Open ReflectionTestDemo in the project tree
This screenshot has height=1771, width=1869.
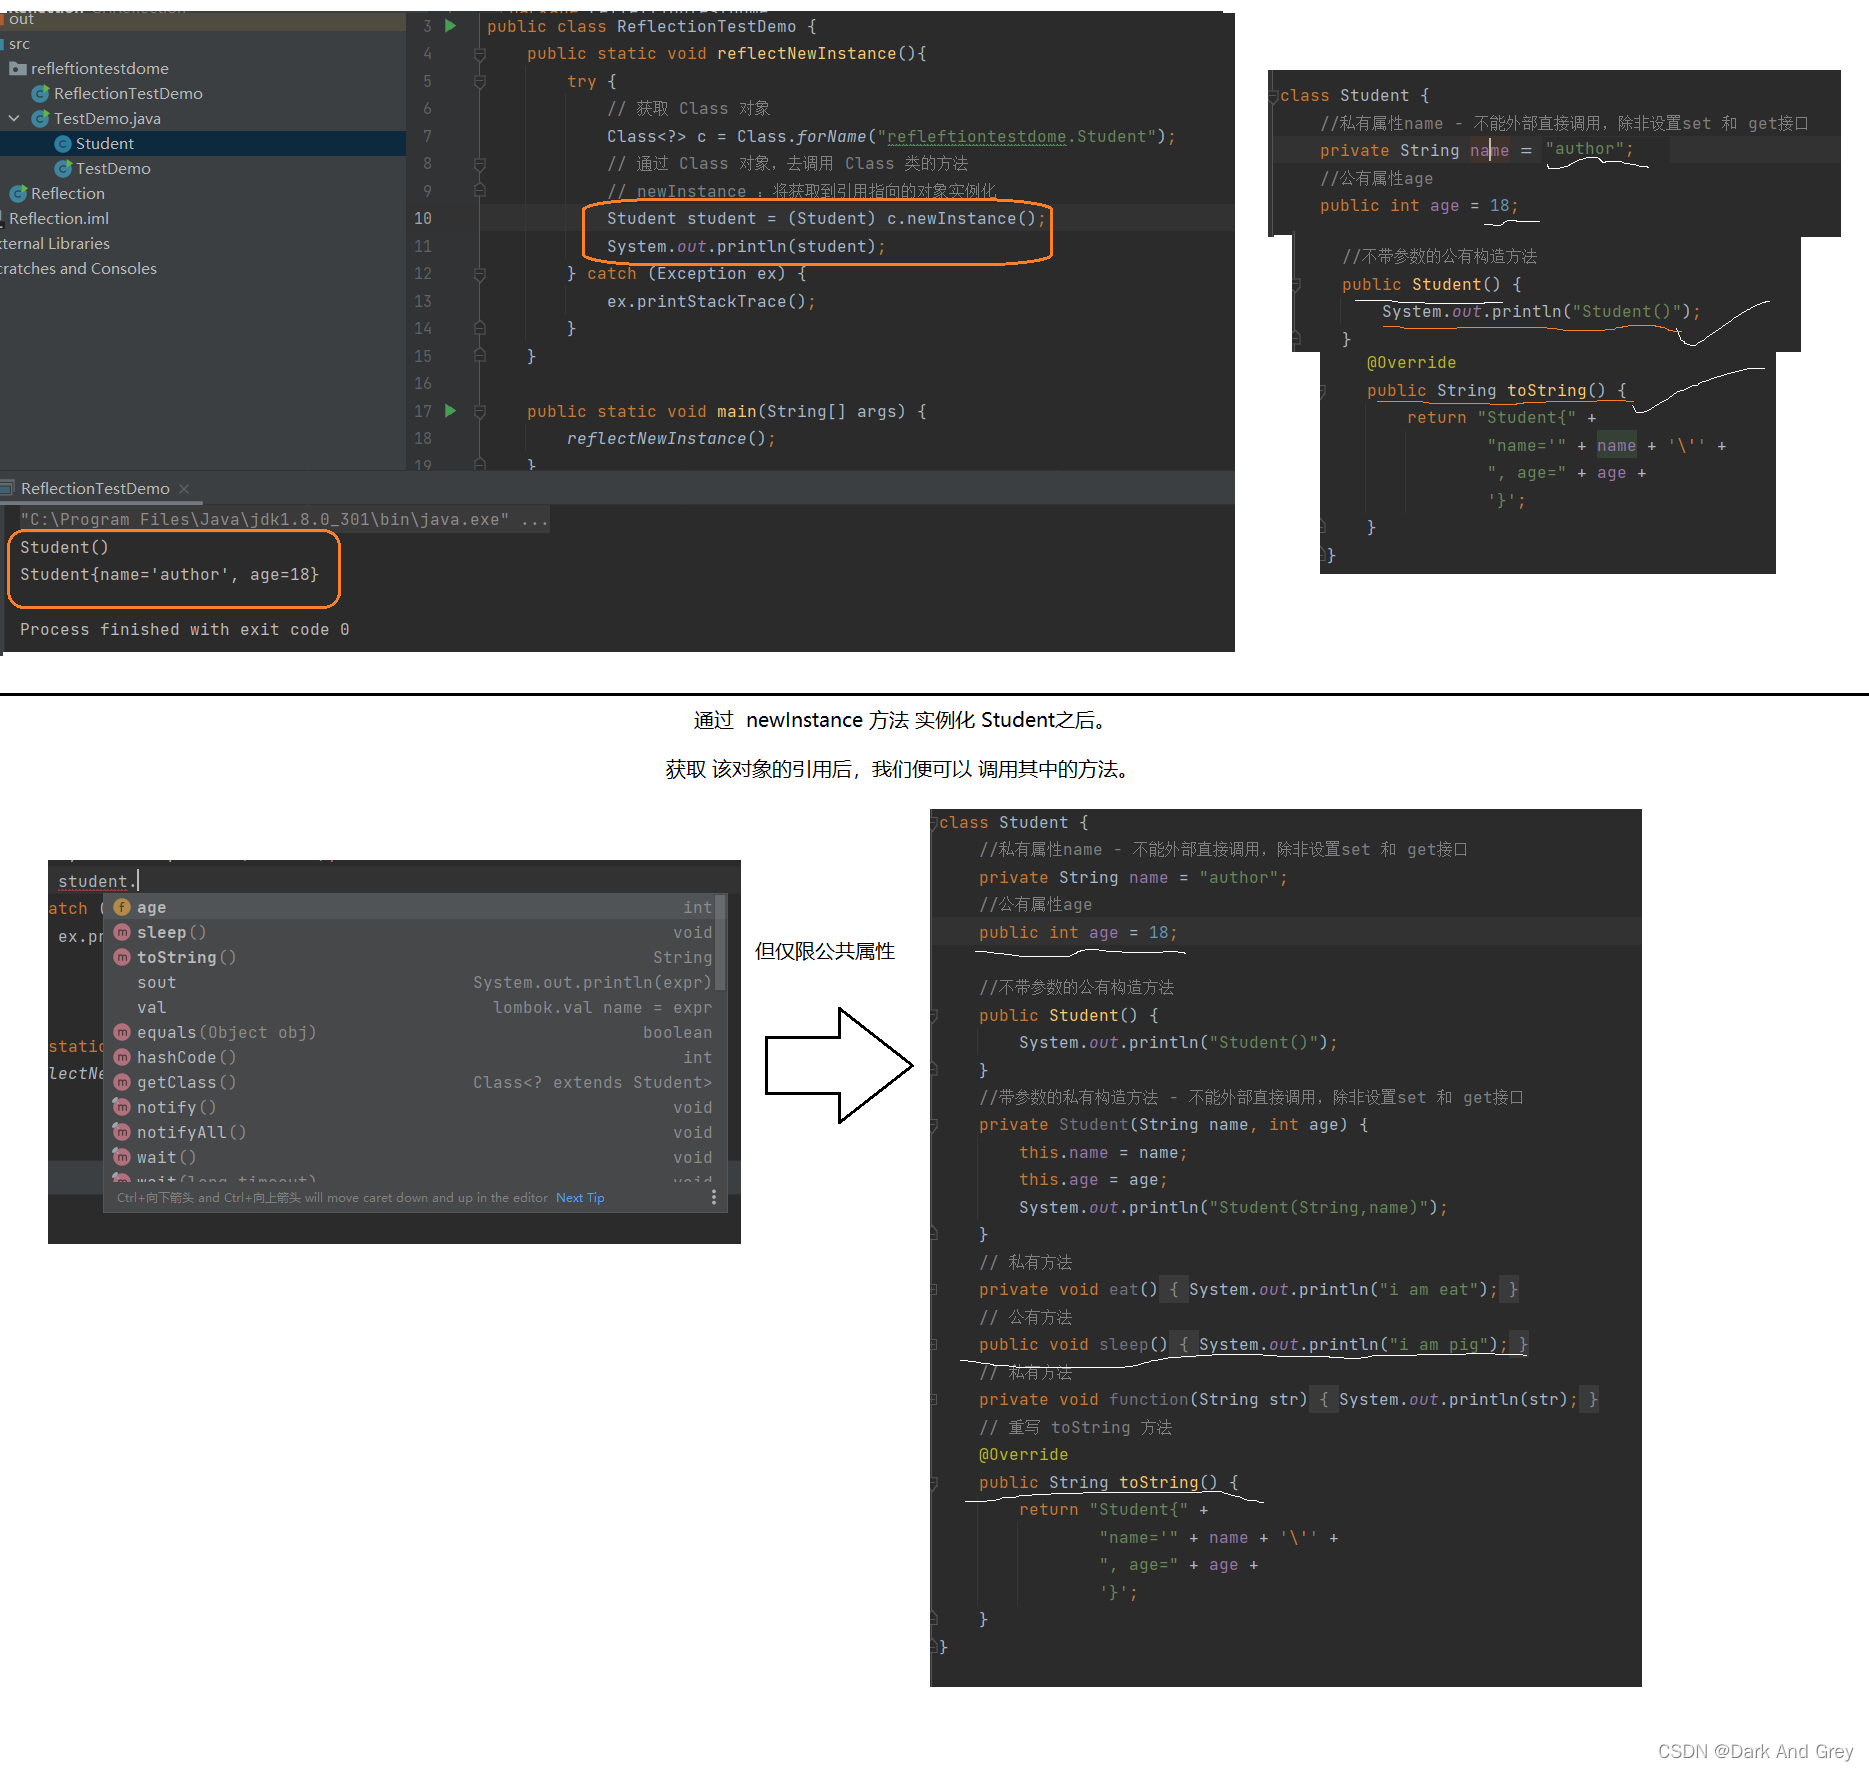[128, 93]
